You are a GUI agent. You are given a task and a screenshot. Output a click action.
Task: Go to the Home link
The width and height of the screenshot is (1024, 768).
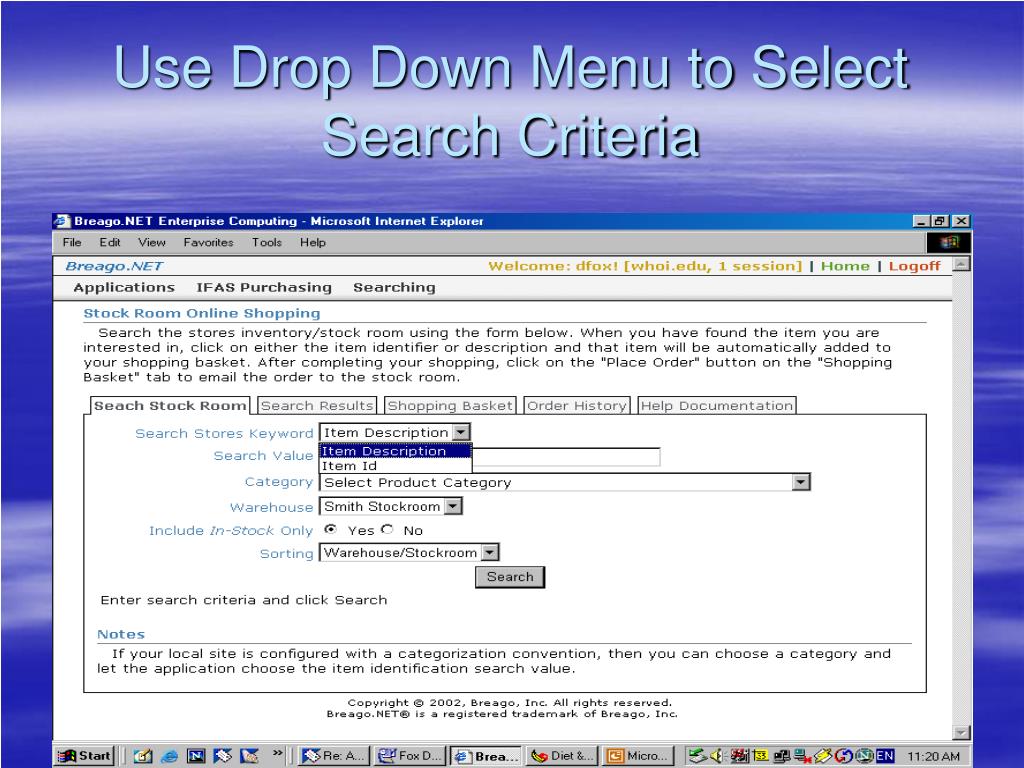tap(845, 266)
